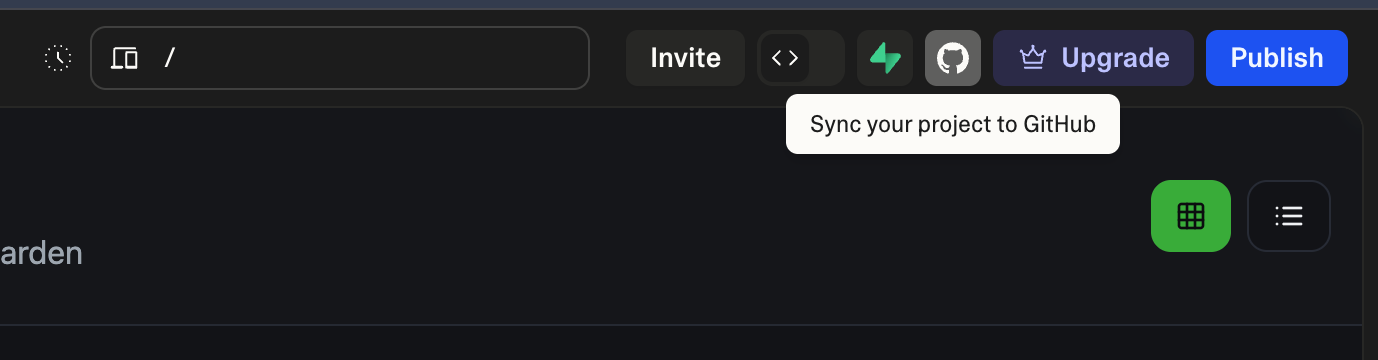Click the slash text in route bar
1378x360 pixels.
click(x=170, y=58)
